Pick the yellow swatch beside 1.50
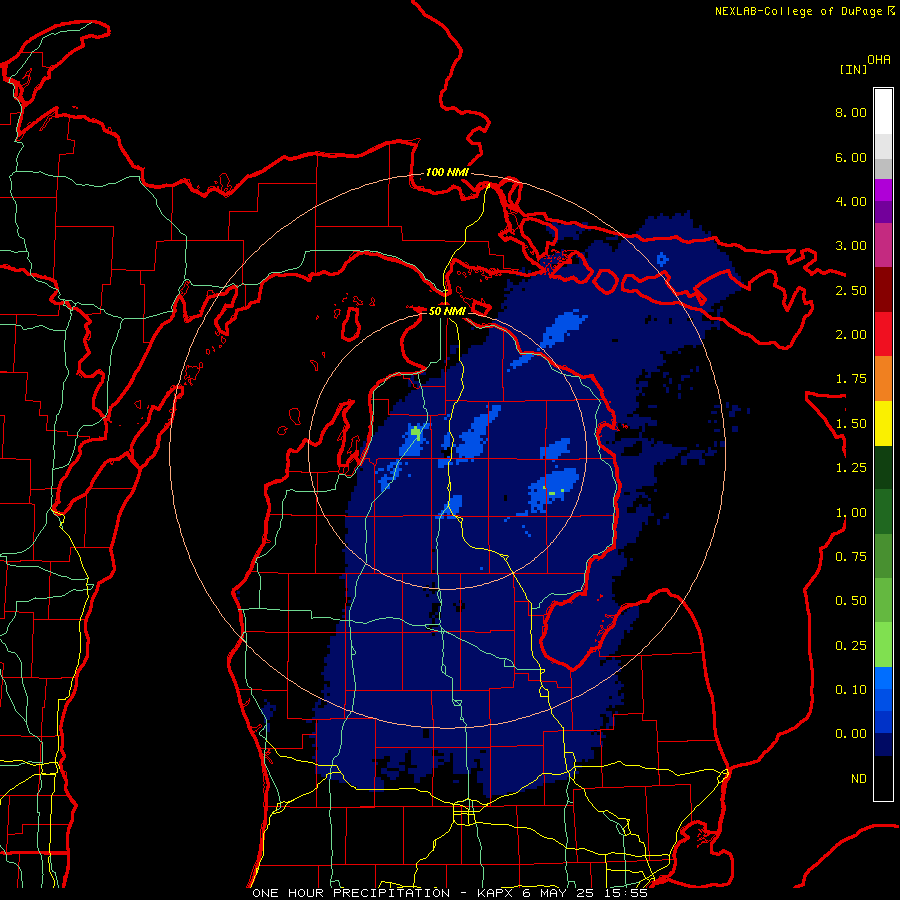This screenshot has height=900, width=900. tap(883, 423)
